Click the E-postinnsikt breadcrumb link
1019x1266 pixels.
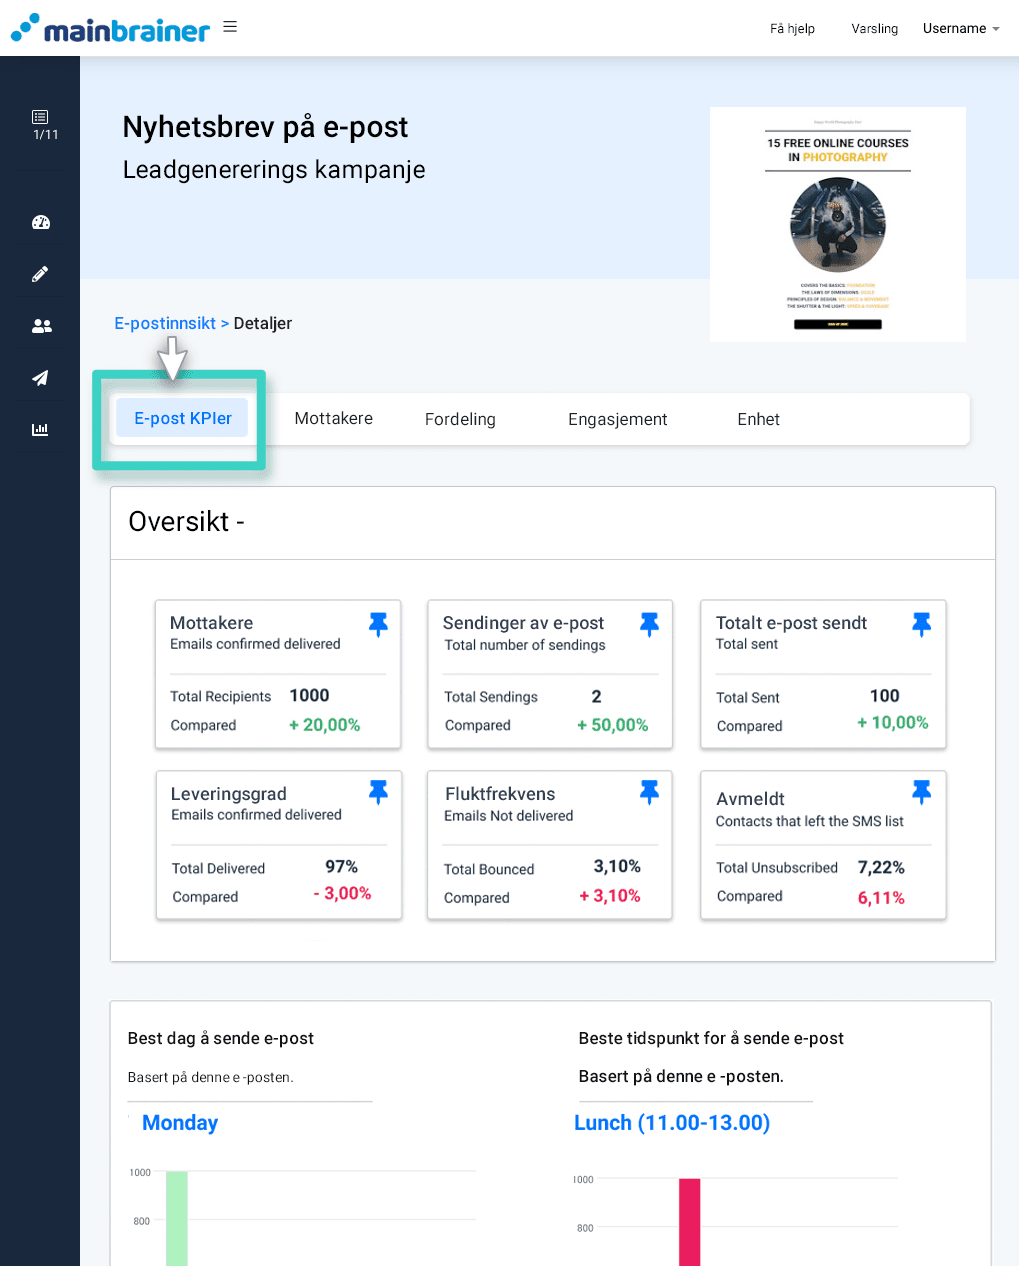(164, 323)
